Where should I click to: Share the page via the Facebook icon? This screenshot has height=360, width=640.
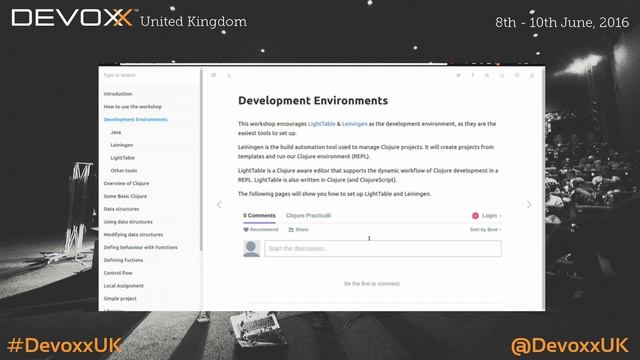coord(473,75)
